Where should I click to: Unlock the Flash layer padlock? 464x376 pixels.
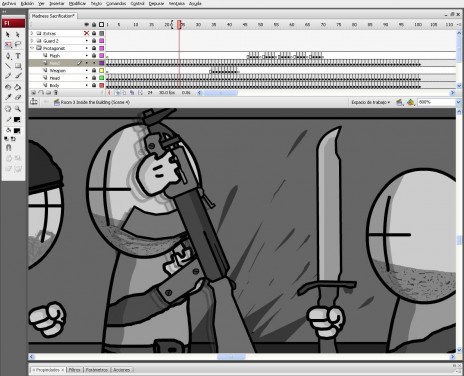tap(94, 56)
